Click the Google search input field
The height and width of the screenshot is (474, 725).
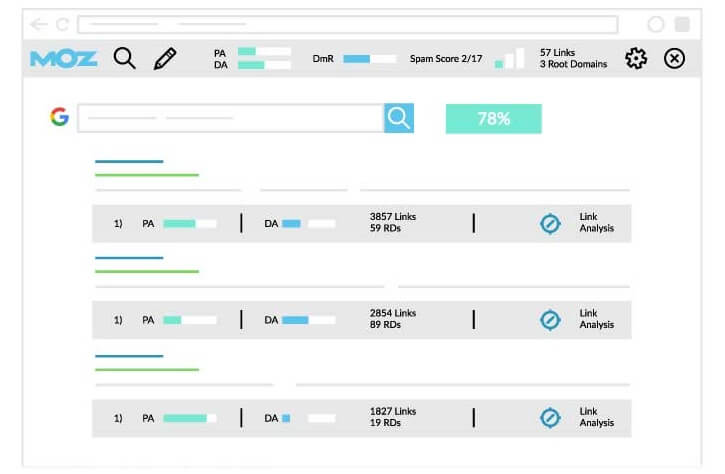230,118
